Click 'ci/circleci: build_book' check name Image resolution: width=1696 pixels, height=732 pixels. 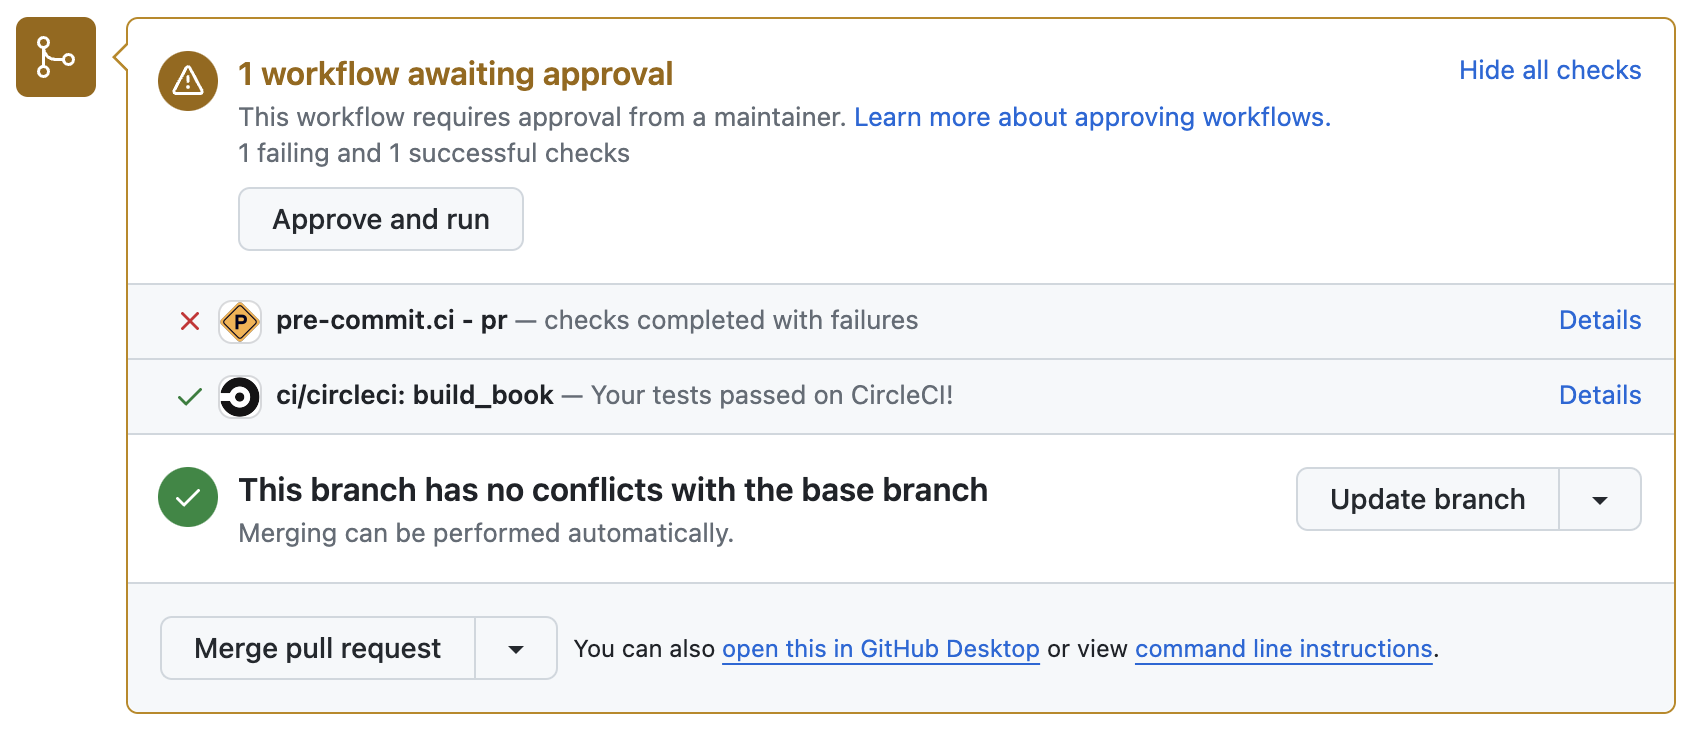tap(415, 395)
